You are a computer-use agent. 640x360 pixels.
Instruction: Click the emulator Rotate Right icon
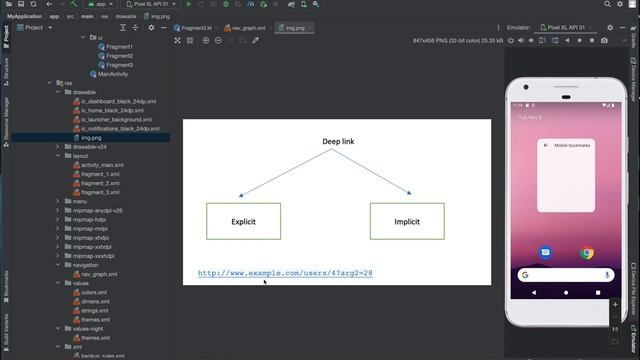coord(555,40)
